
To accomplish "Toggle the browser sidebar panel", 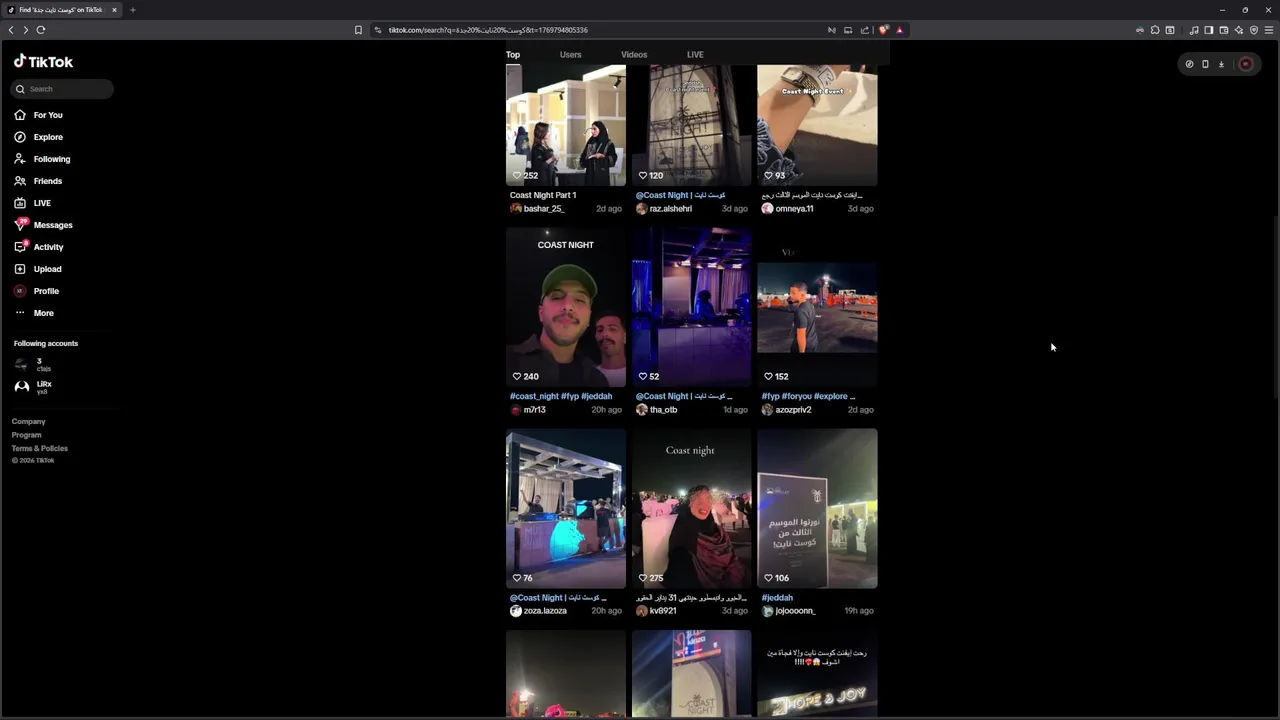I will coord(1208,30).
